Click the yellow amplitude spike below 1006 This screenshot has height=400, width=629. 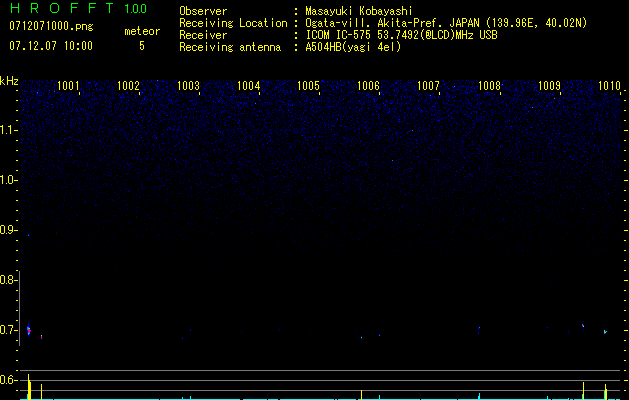pos(361,394)
